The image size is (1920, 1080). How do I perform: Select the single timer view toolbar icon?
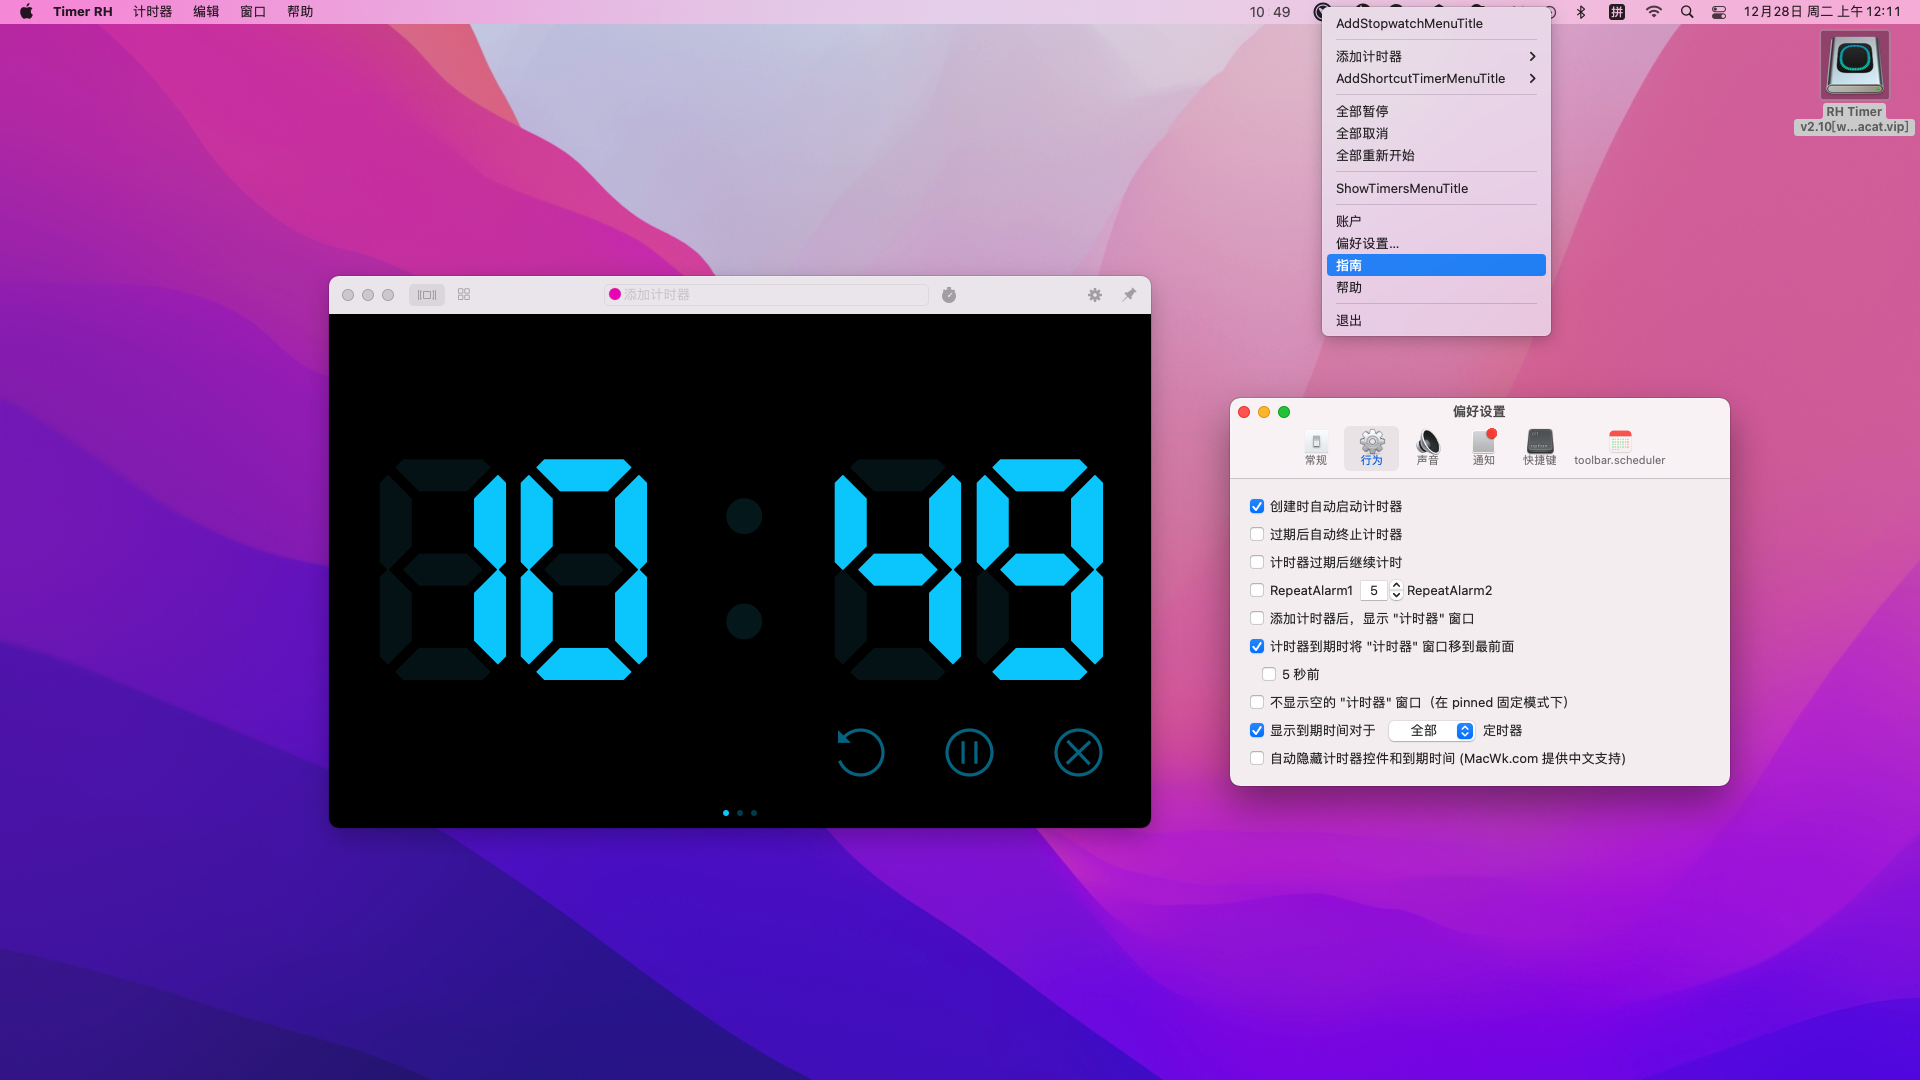click(427, 295)
